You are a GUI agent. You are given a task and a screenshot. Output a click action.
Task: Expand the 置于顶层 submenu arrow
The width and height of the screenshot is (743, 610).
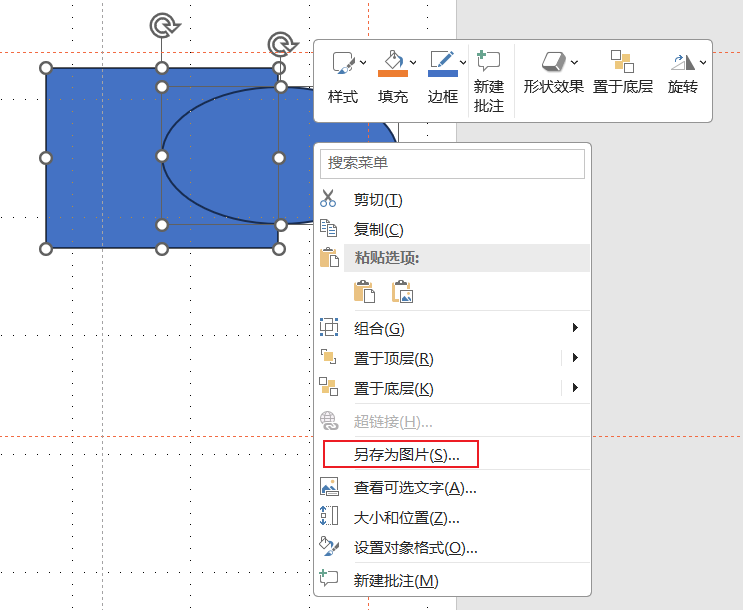tap(575, 357)
